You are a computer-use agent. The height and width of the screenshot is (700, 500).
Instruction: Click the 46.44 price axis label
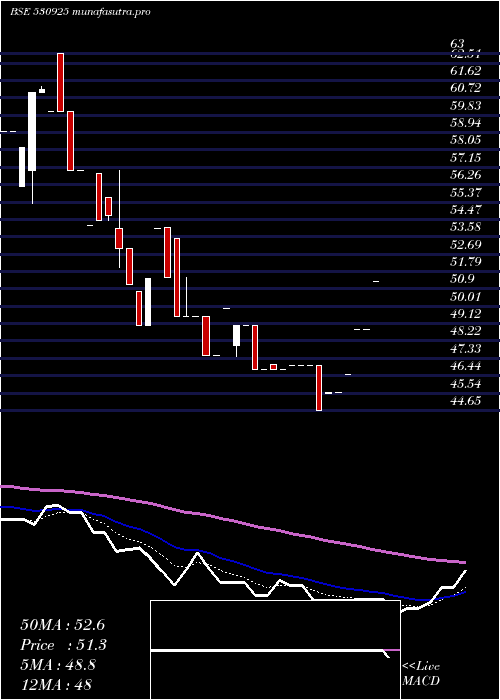coord(466,367)
